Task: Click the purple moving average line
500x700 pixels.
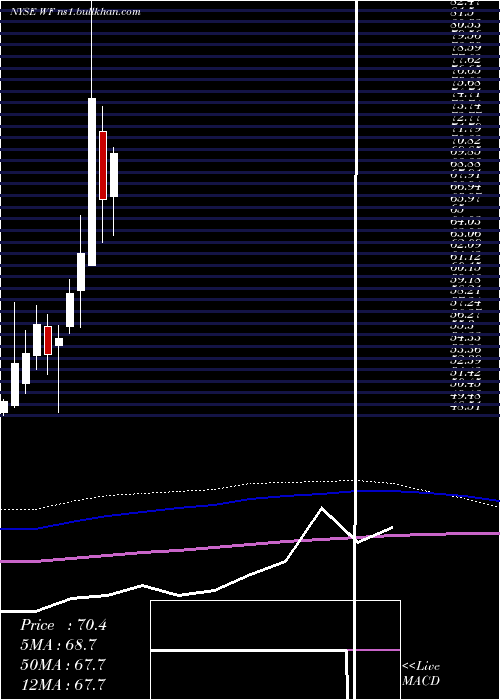Action: [x=250, y=545]
